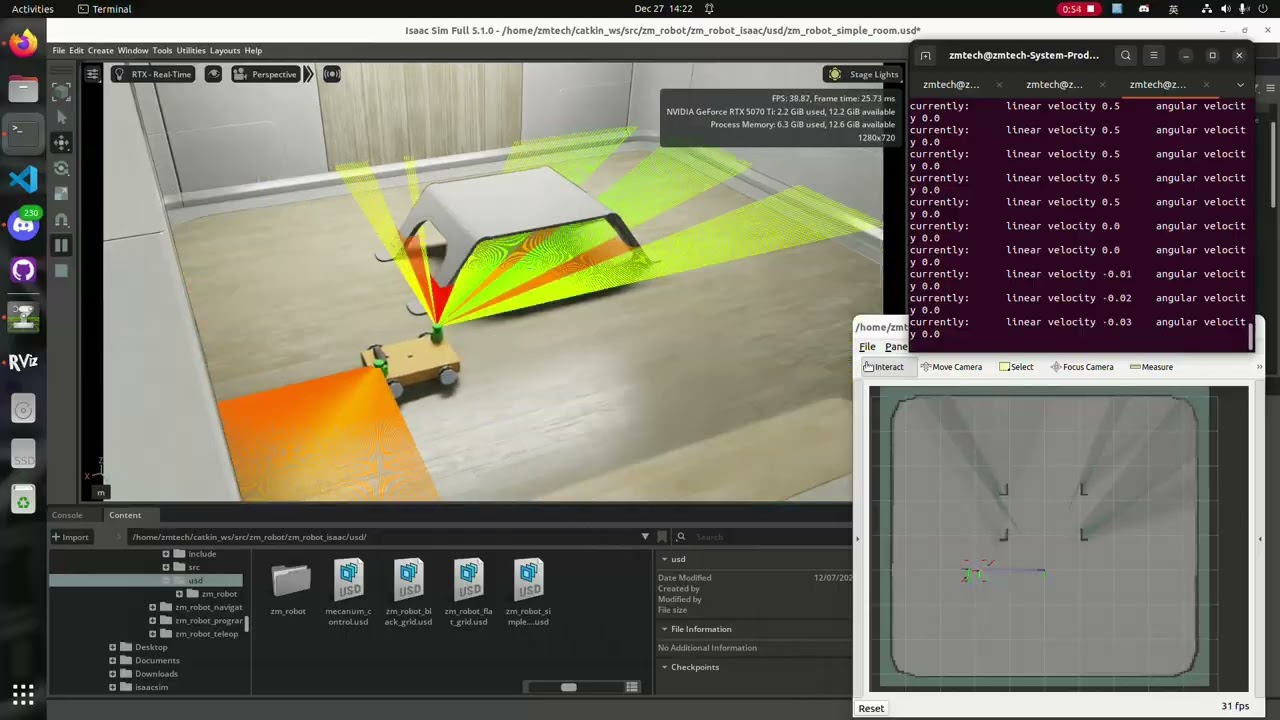The width and height of the screenshot is (1280, 720).
Task: Open the Create menu
Action: click(100, 50)
